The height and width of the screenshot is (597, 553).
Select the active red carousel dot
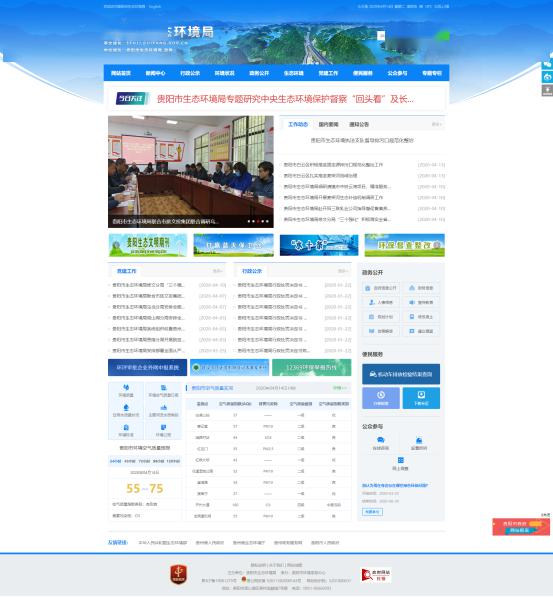[x=258, y=221]
